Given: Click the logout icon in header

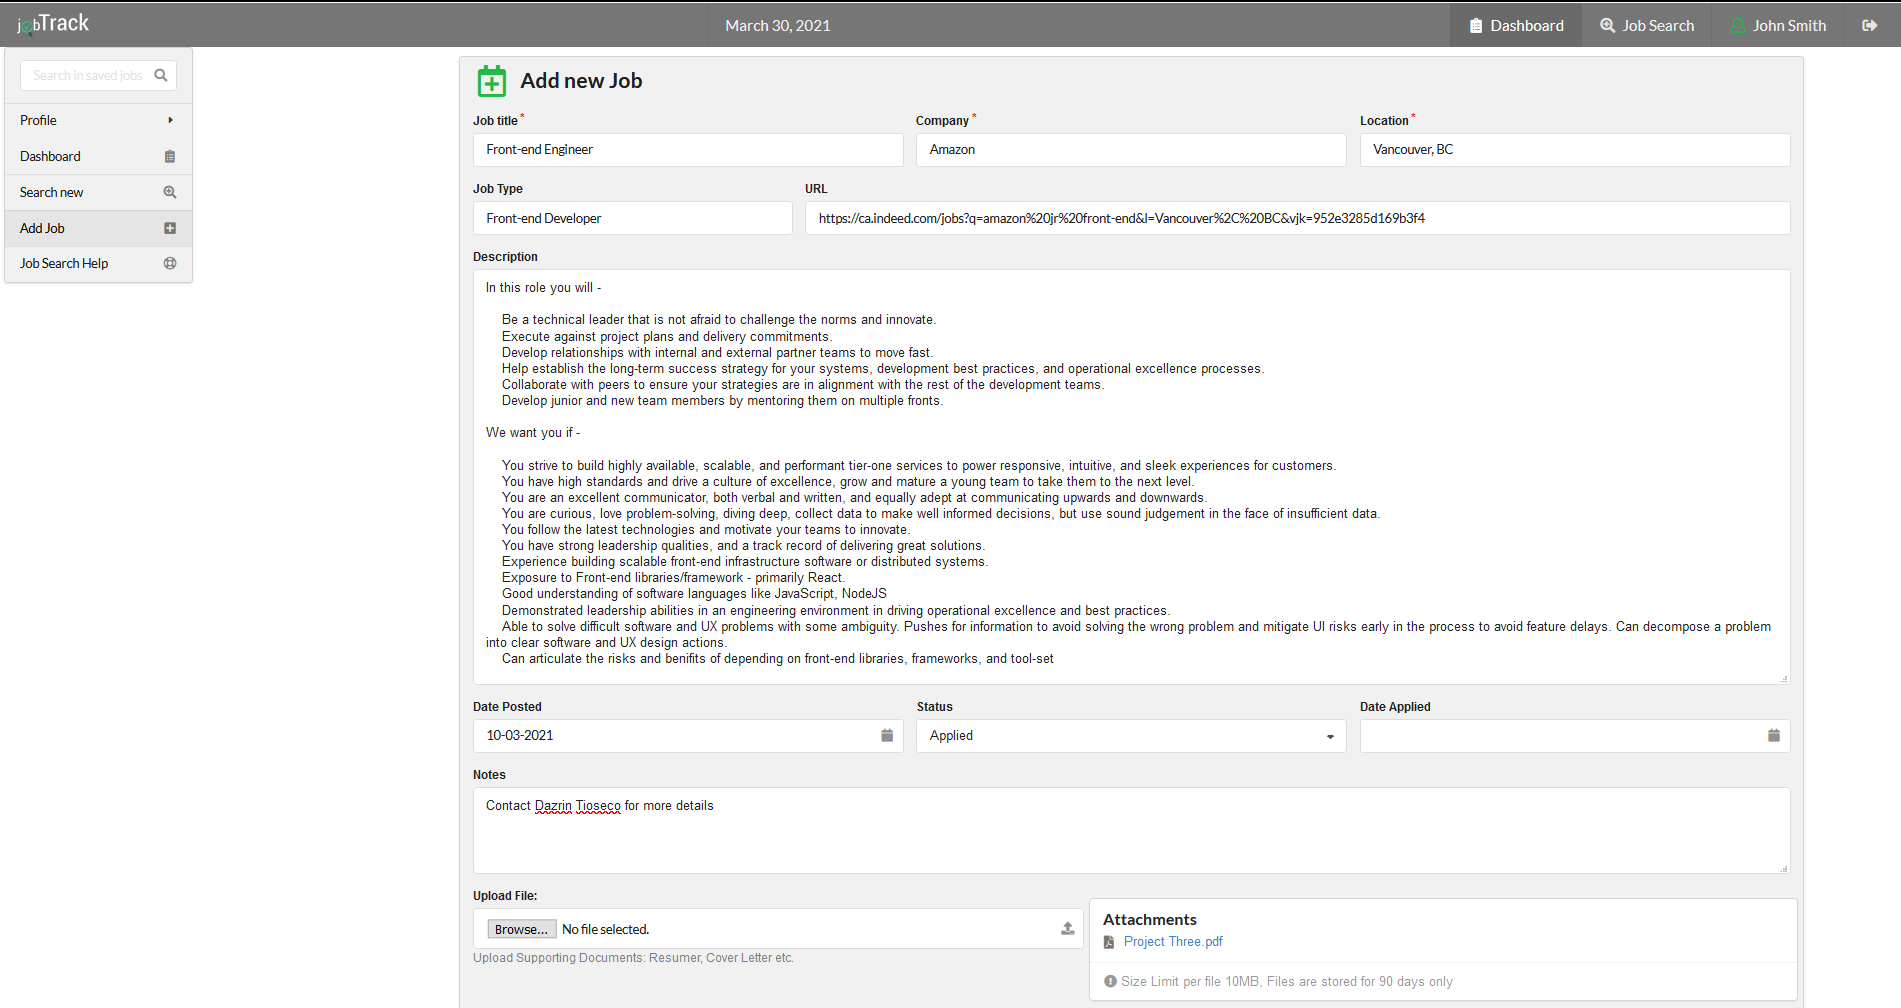Looking at the screenshot, I should tap(1869, 26).
